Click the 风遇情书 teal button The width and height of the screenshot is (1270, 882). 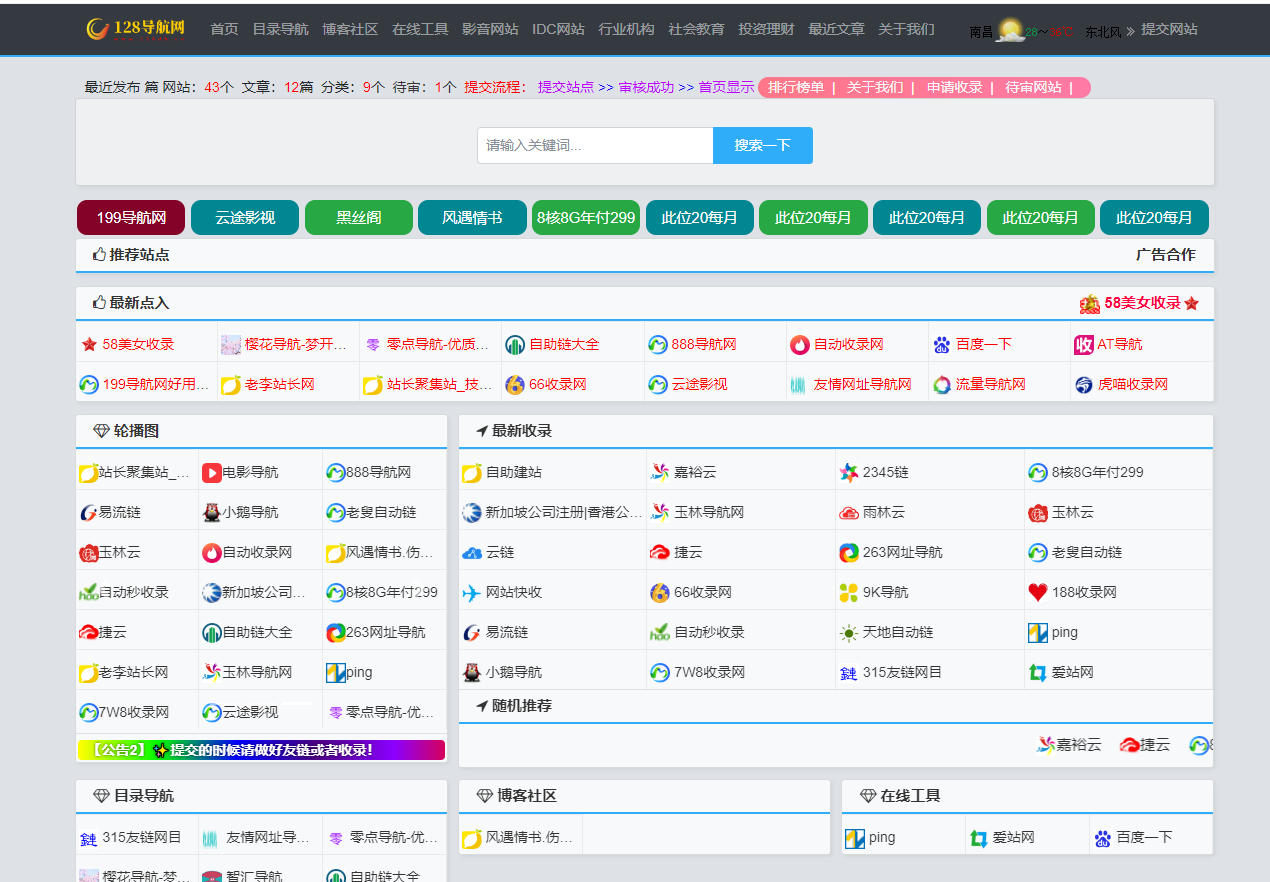click(x=472, y=217)
